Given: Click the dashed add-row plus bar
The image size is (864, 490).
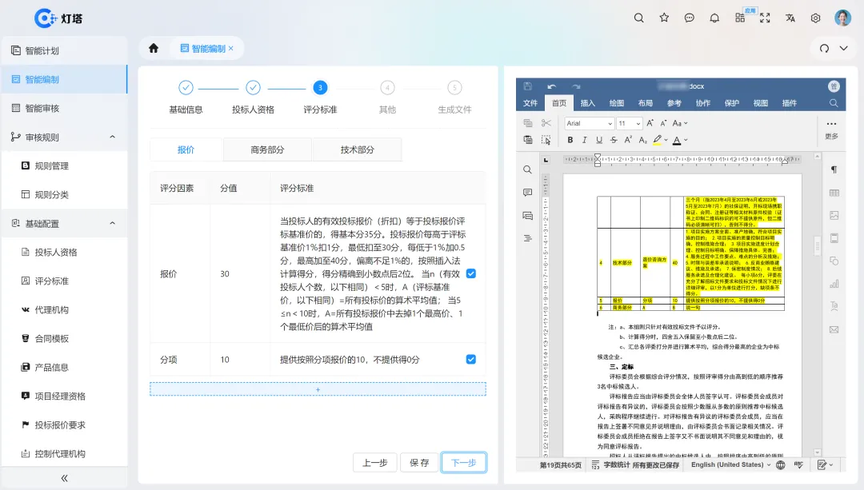Looking at the screenshot, I should coord(318,389).
